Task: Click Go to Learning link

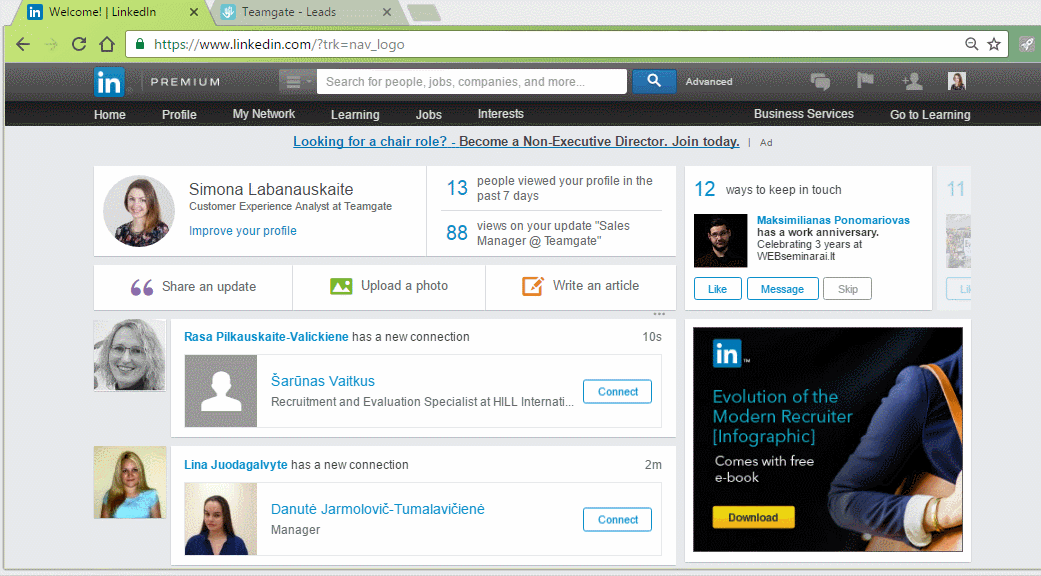Action: click(x=930, y=115)
